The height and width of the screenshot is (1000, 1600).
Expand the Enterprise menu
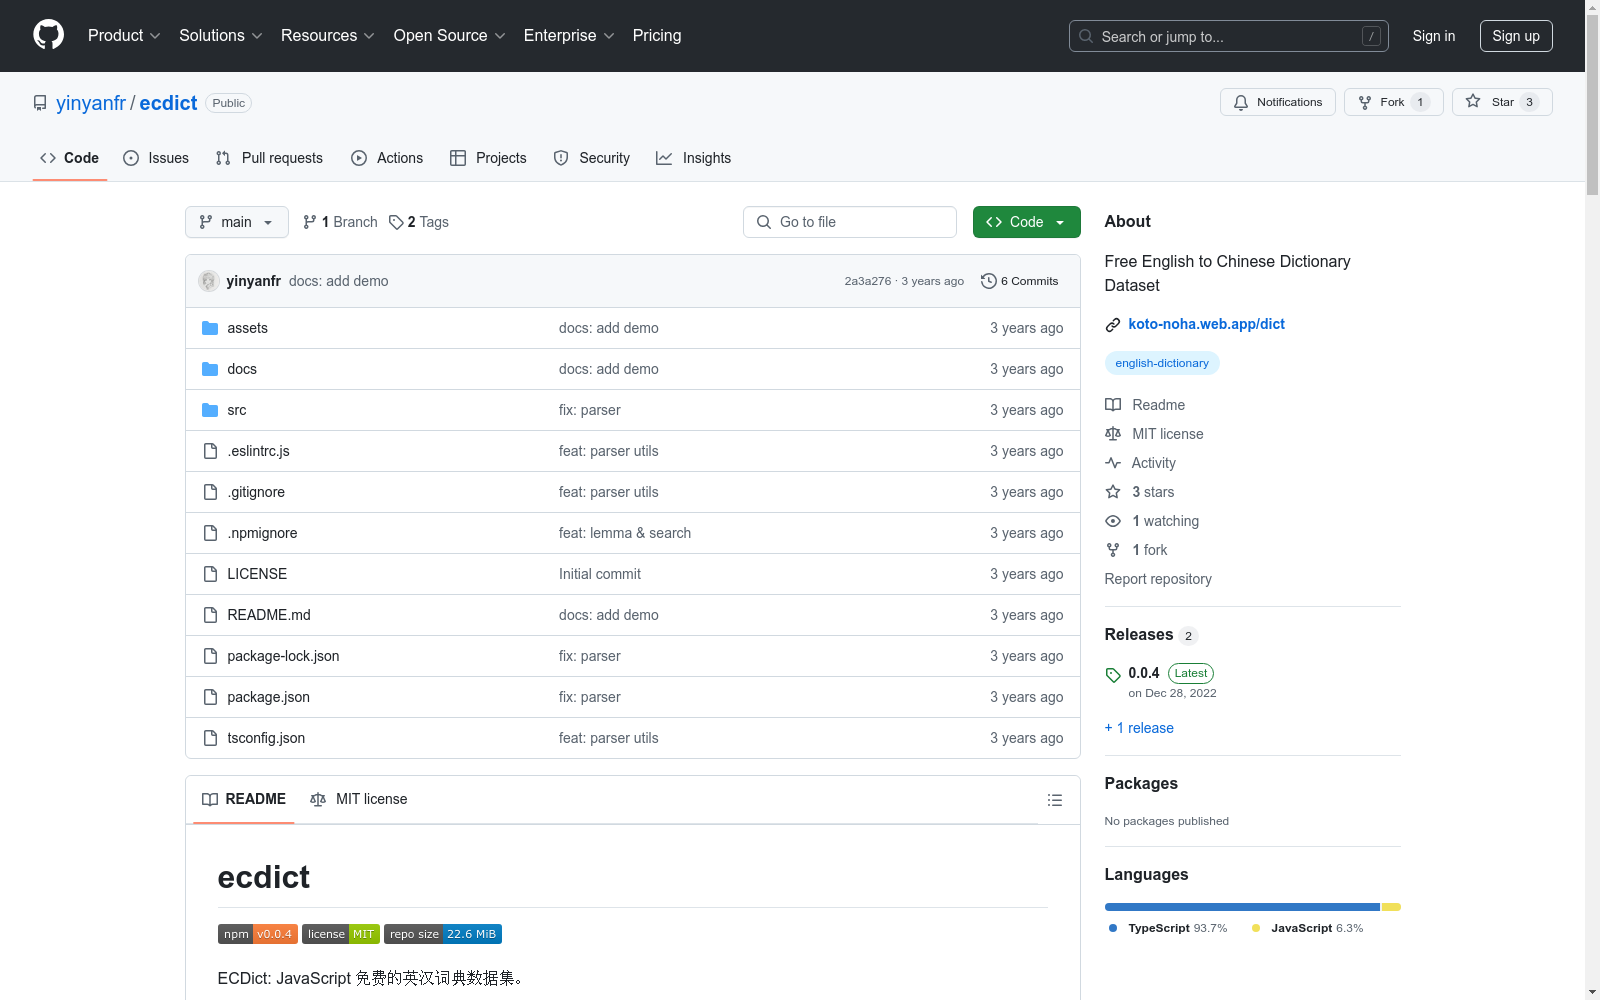tap(569, 36)
